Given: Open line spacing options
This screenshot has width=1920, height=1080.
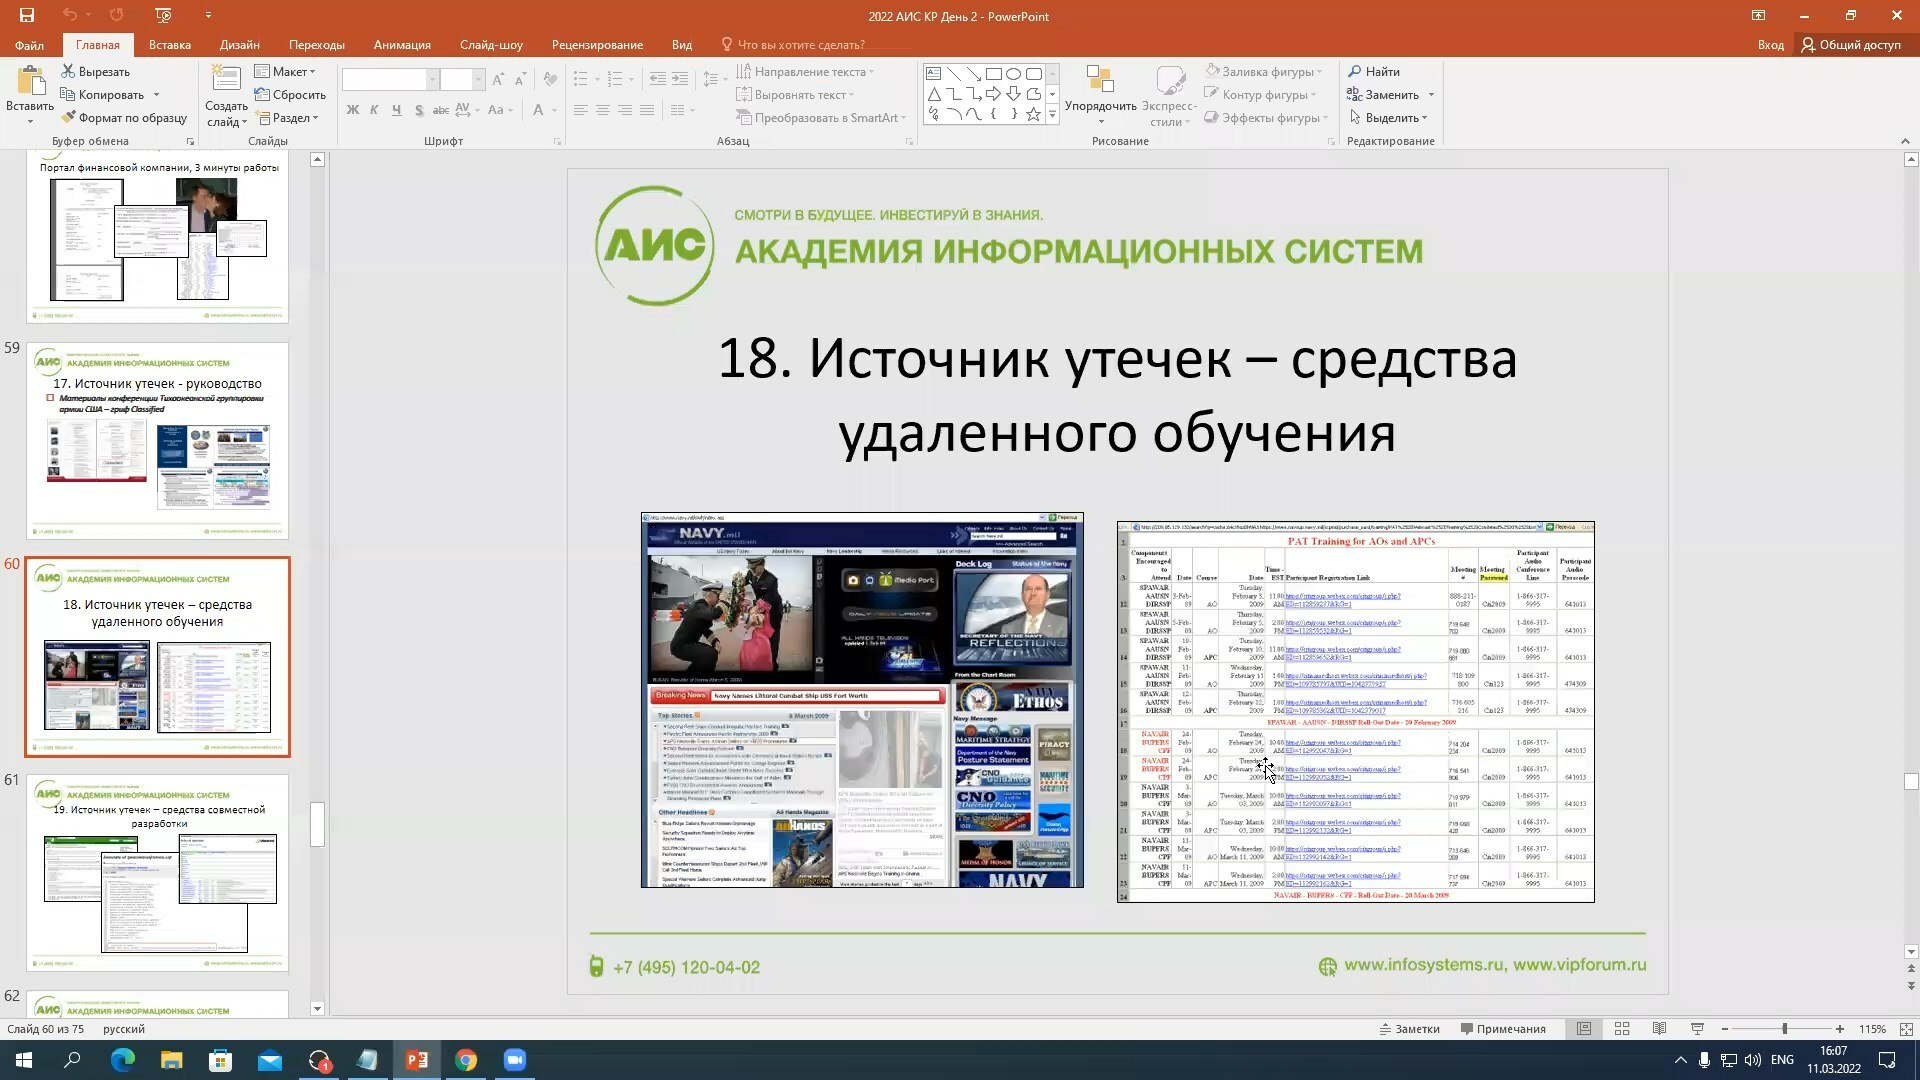Looking at the screenshot, I should click(712, 79).
